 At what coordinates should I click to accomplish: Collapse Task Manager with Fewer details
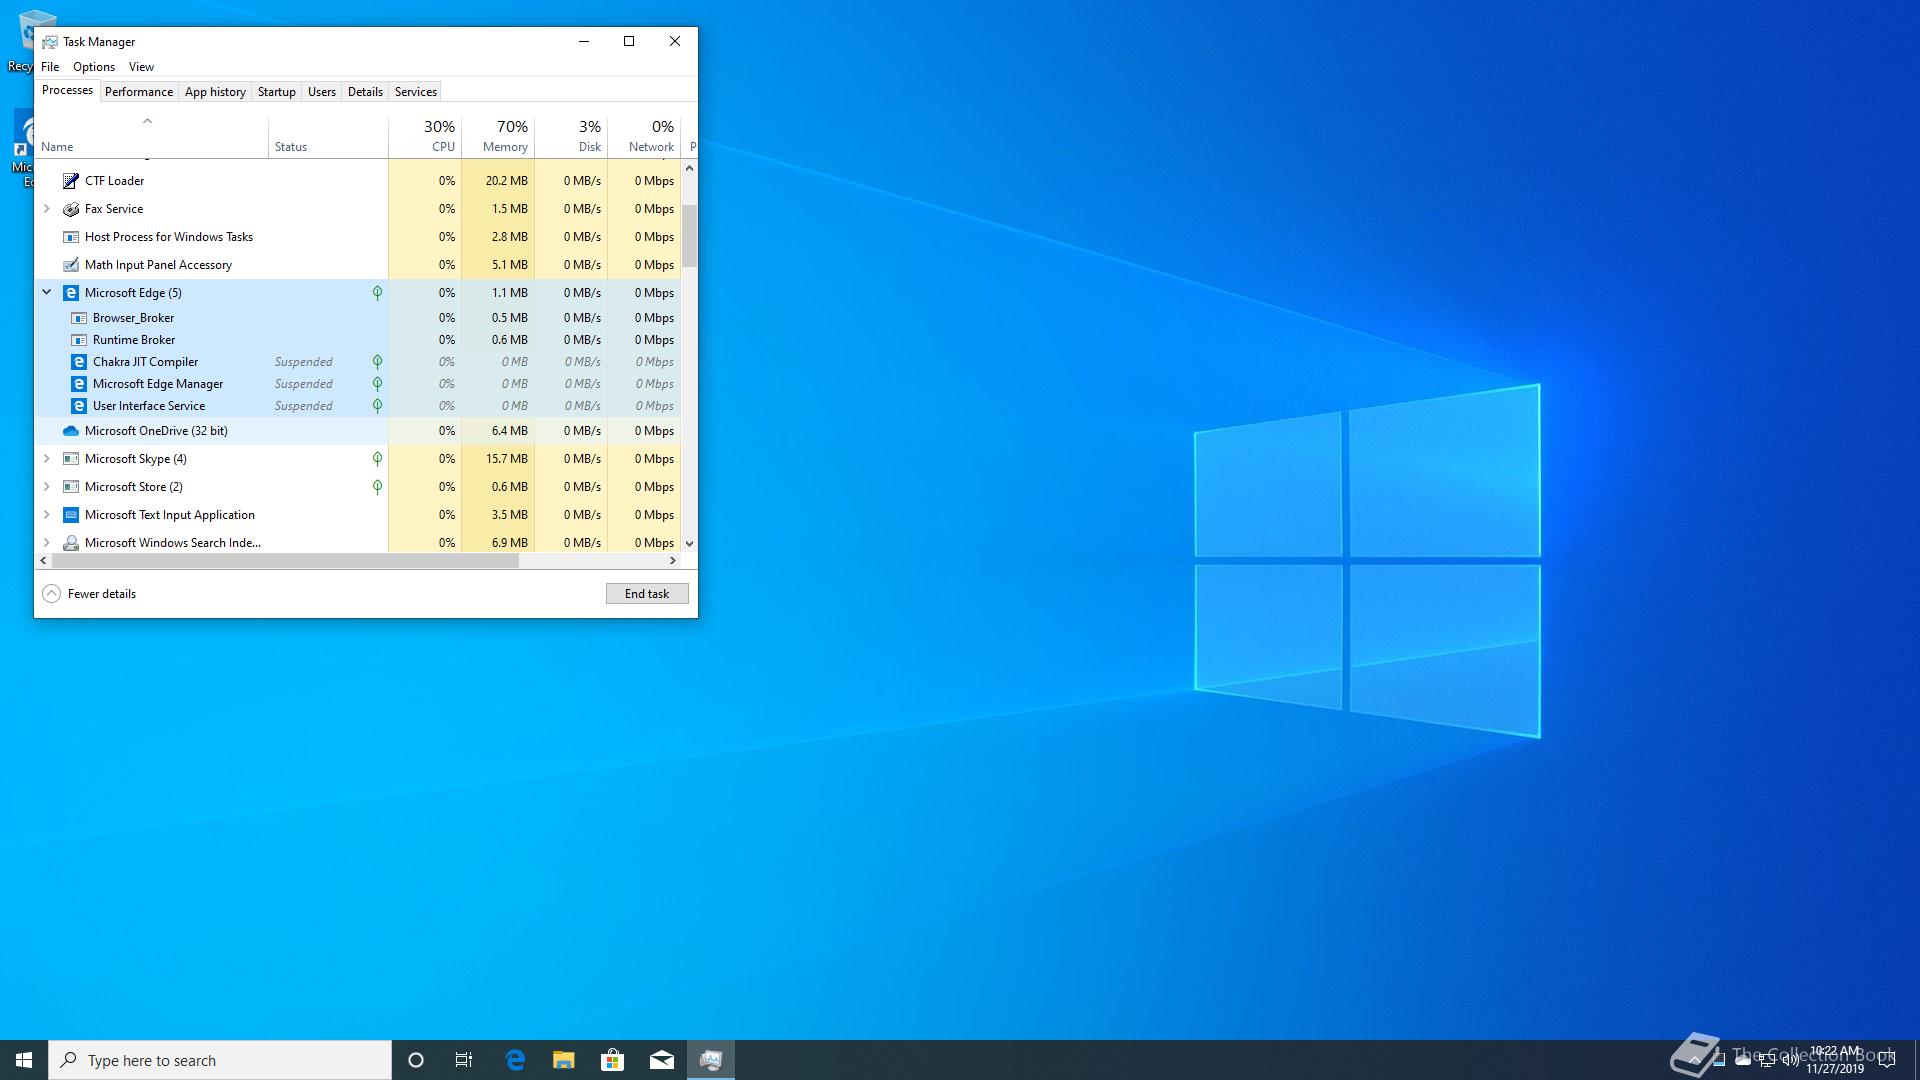(89, 594)
